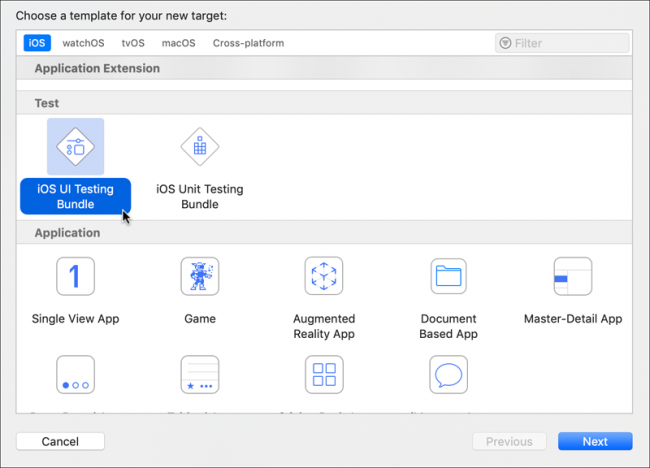Choose the Game template icon
Image resolution: width=650 pixels, height=468 pixels.
point(200,276)
